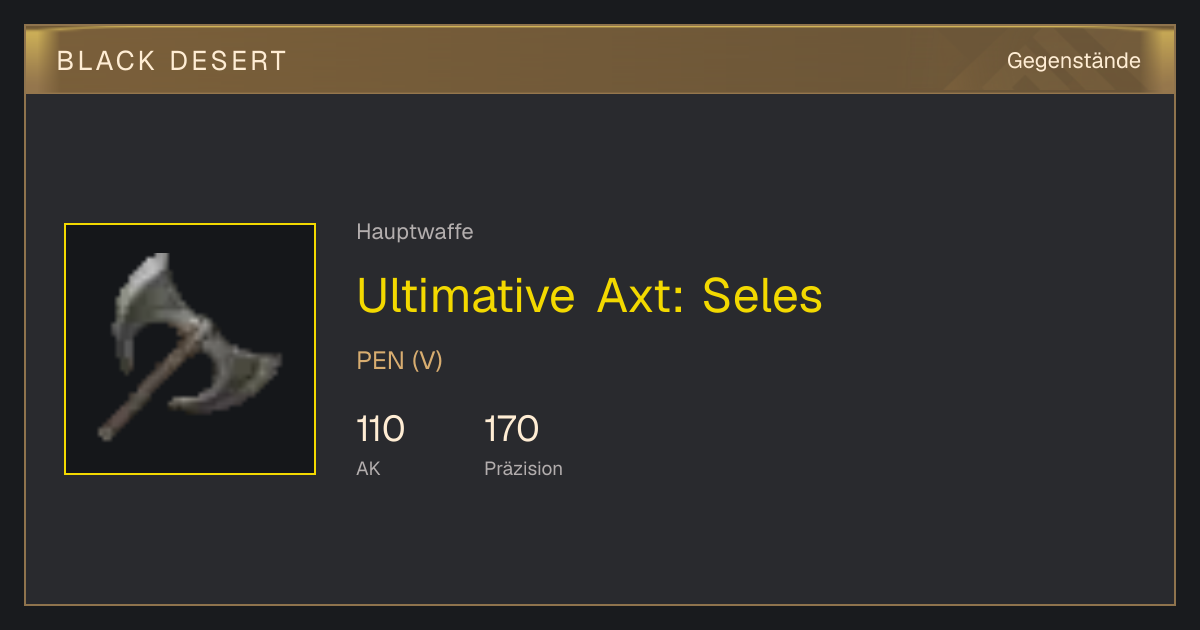Click PEN in the enhancement level text
This screenshot has height=630, width=1200.
pos(380,361)
